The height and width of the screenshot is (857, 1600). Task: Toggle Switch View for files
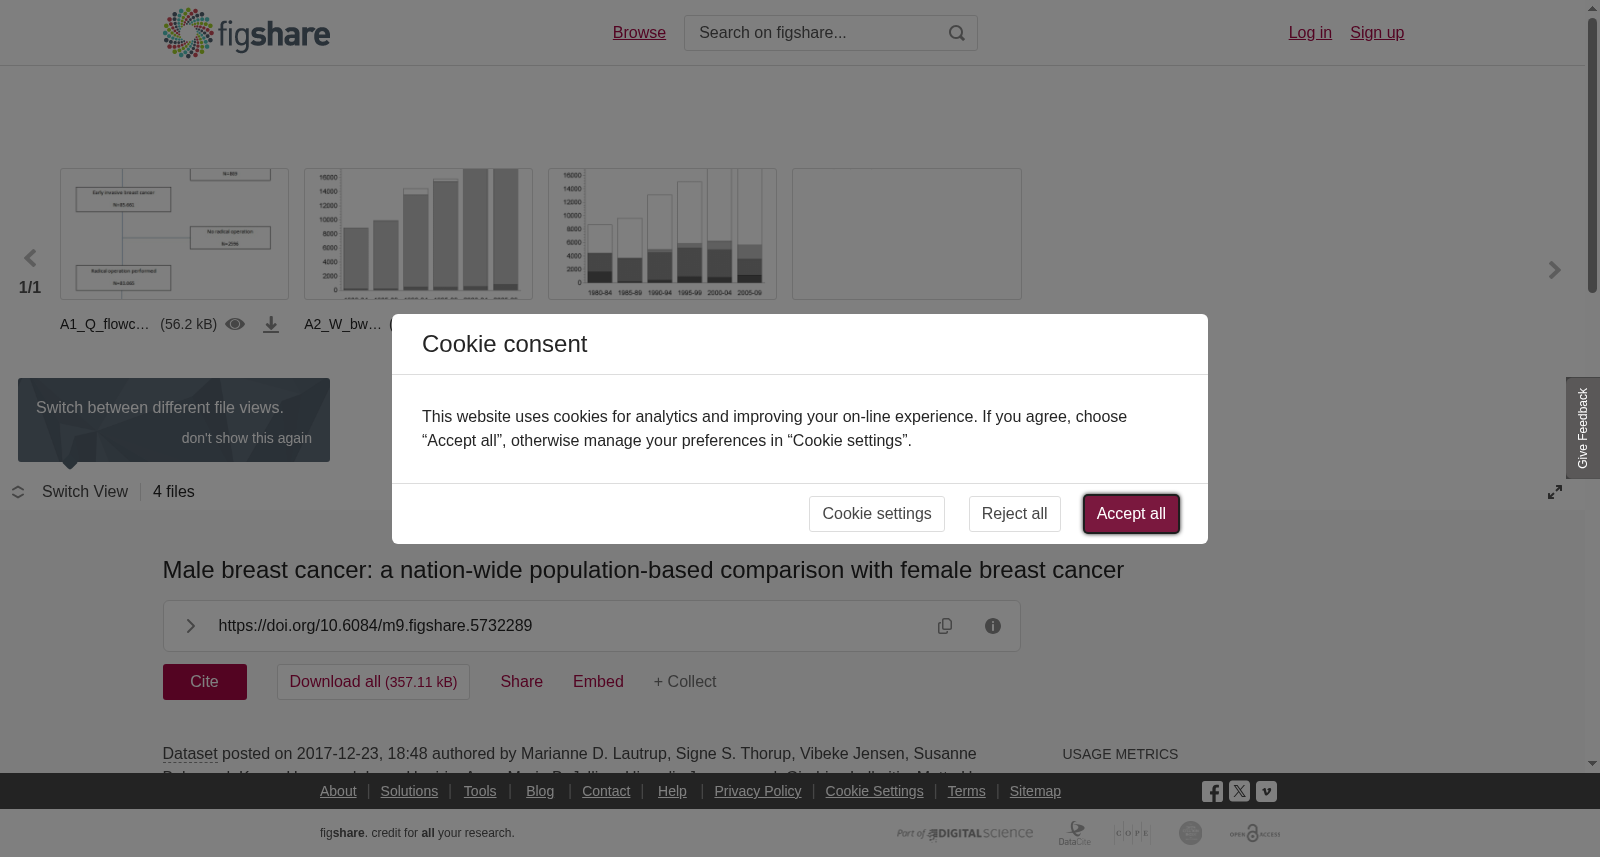click(x=70, y=492)
